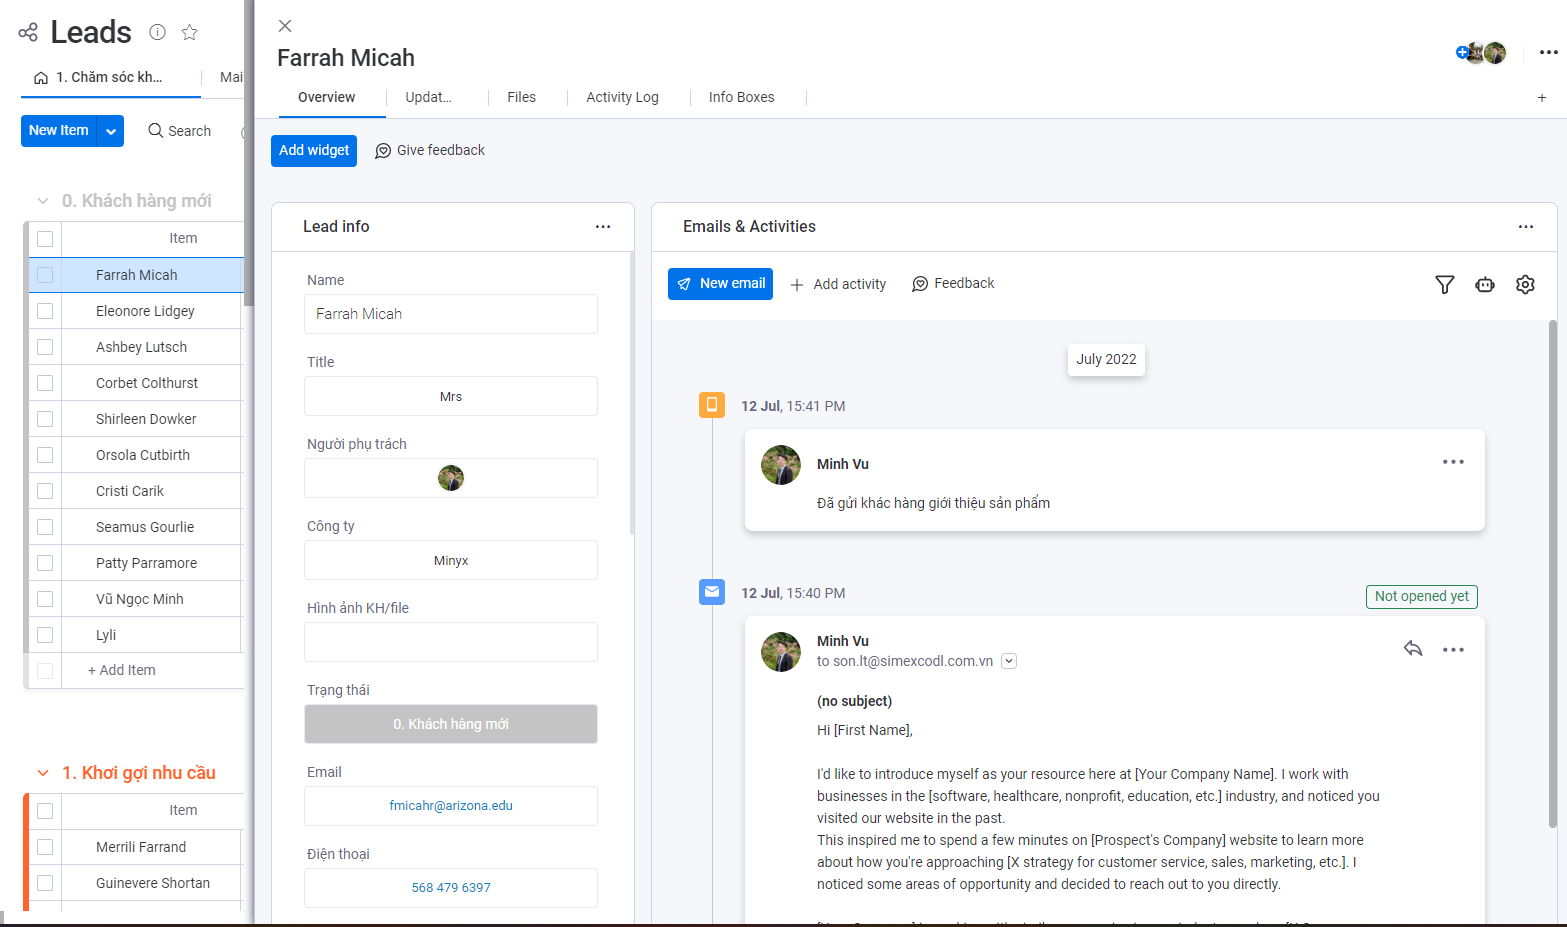Viewport: 1567px width, 927px height.
Task: Open Emails & Activities settings gear
Action: (x=1524, y=285)
